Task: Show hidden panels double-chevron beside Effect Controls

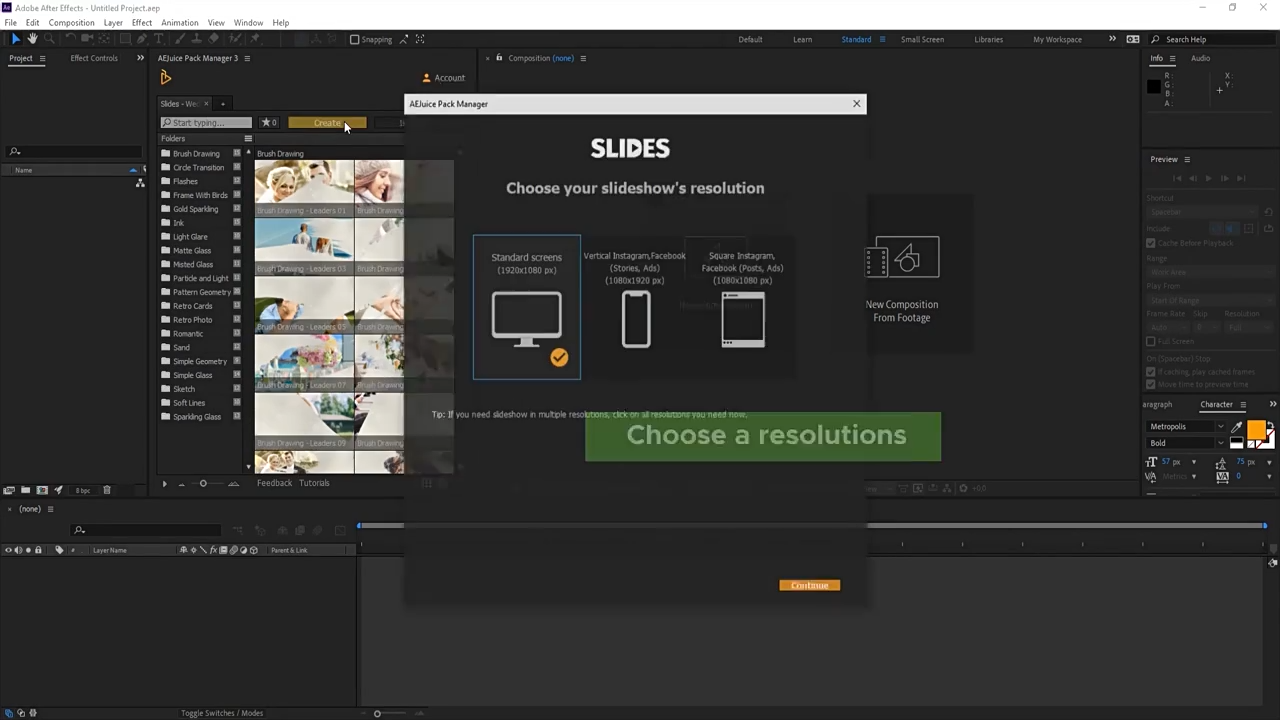Action: click(140, 58)
